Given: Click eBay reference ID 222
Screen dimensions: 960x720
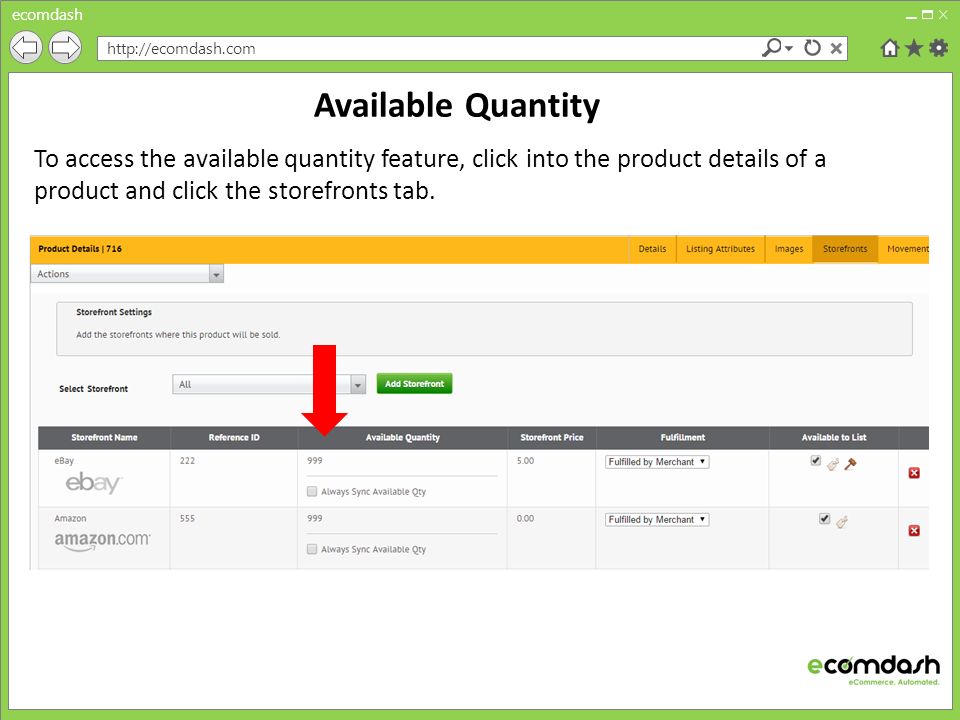Looking at the screenshot, I should pyautogui.click(x=187, y=461).
